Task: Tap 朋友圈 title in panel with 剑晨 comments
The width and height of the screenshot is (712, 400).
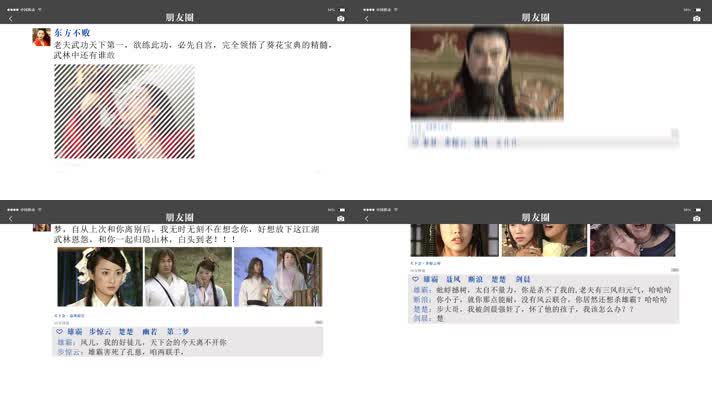Action: pyautogui.click(x=535, y=217)
